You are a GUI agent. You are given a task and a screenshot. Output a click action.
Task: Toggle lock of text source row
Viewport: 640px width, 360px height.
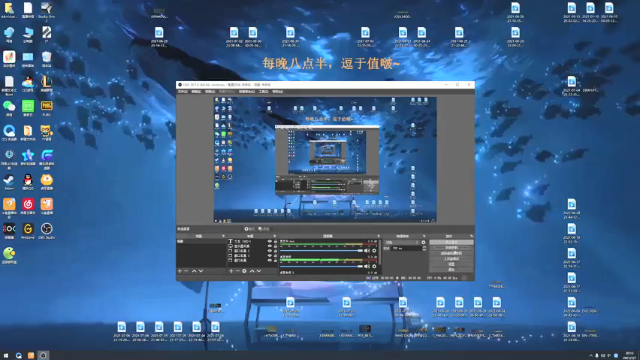click(275, 241)
